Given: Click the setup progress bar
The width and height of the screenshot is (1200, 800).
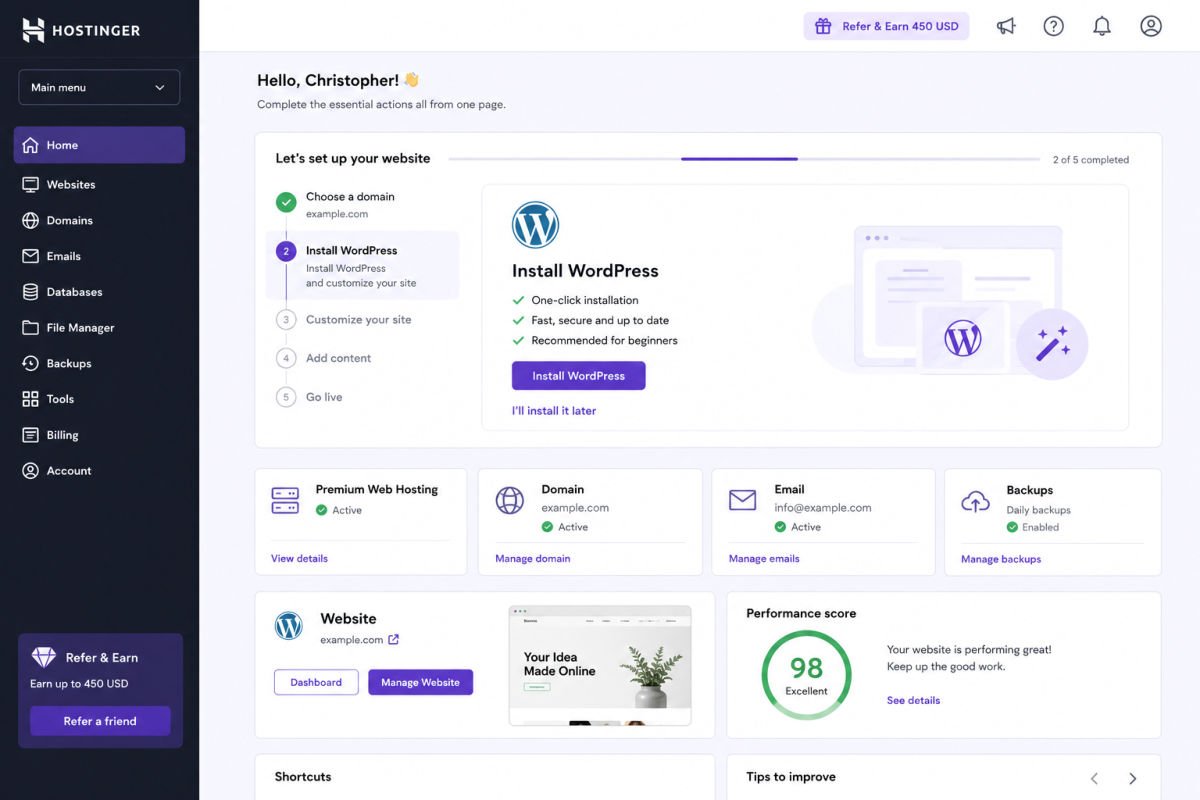Looking at the screenshot, I should [744, 159].
